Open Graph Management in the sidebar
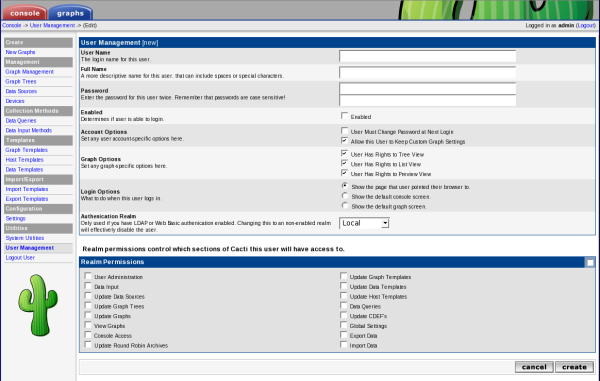The height and width of the screenshot is (381, 600). 29,72
